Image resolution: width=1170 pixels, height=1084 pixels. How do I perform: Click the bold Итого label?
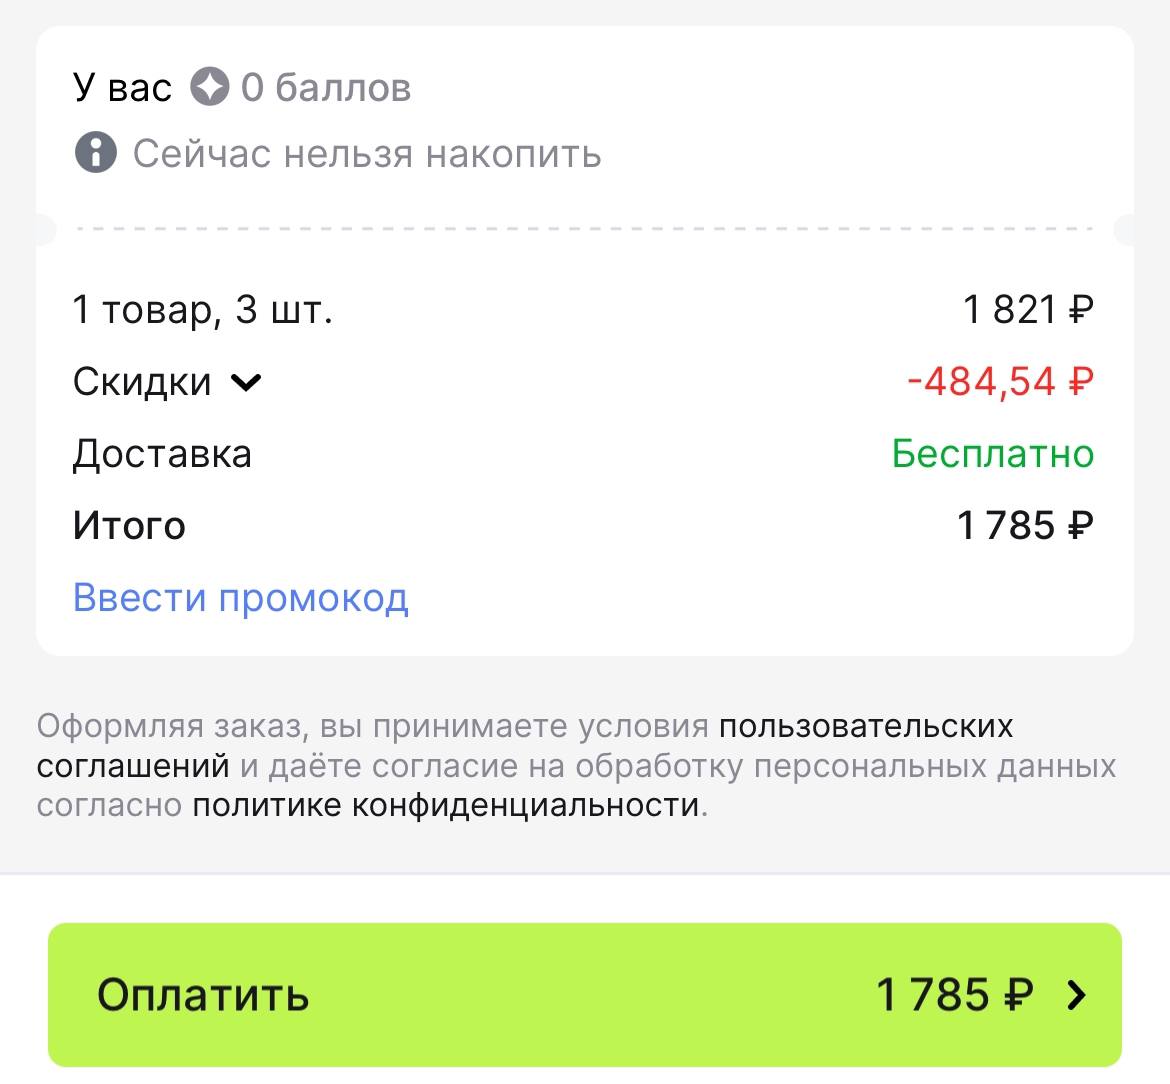pyautogui.click(x=129, y=526)
